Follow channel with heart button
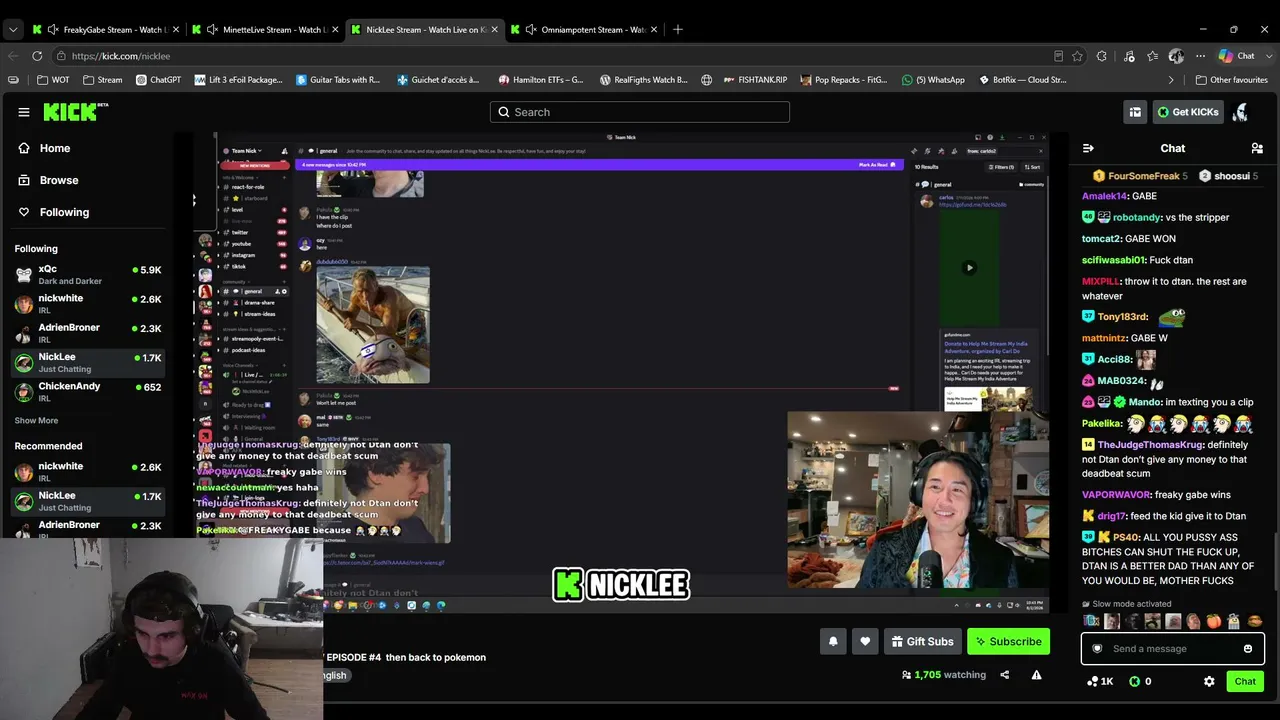1280x720 pixels. [x=865, y=642]
